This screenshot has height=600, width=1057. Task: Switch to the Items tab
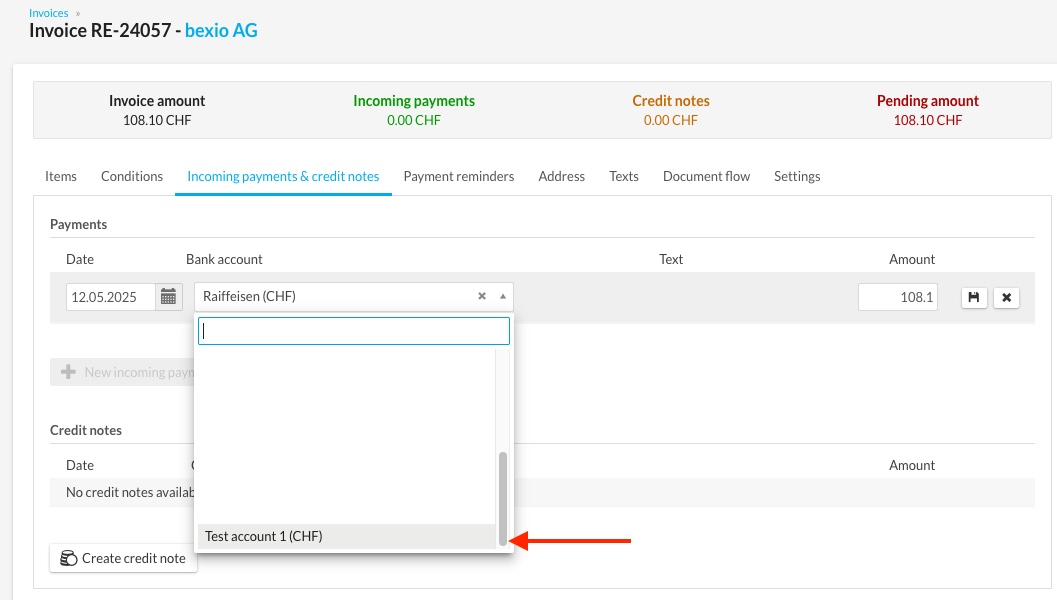[x=61, y=176]
